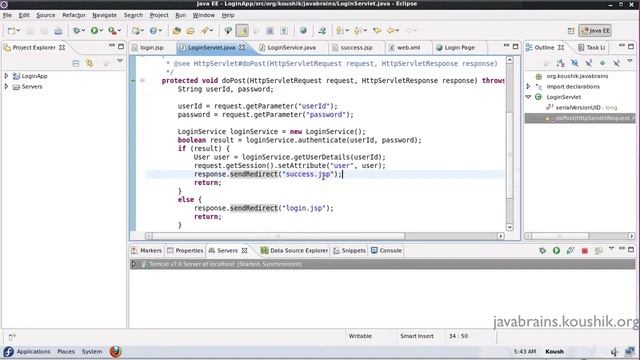Click the Previous Annotation toolbar icon

click(358, 31)
